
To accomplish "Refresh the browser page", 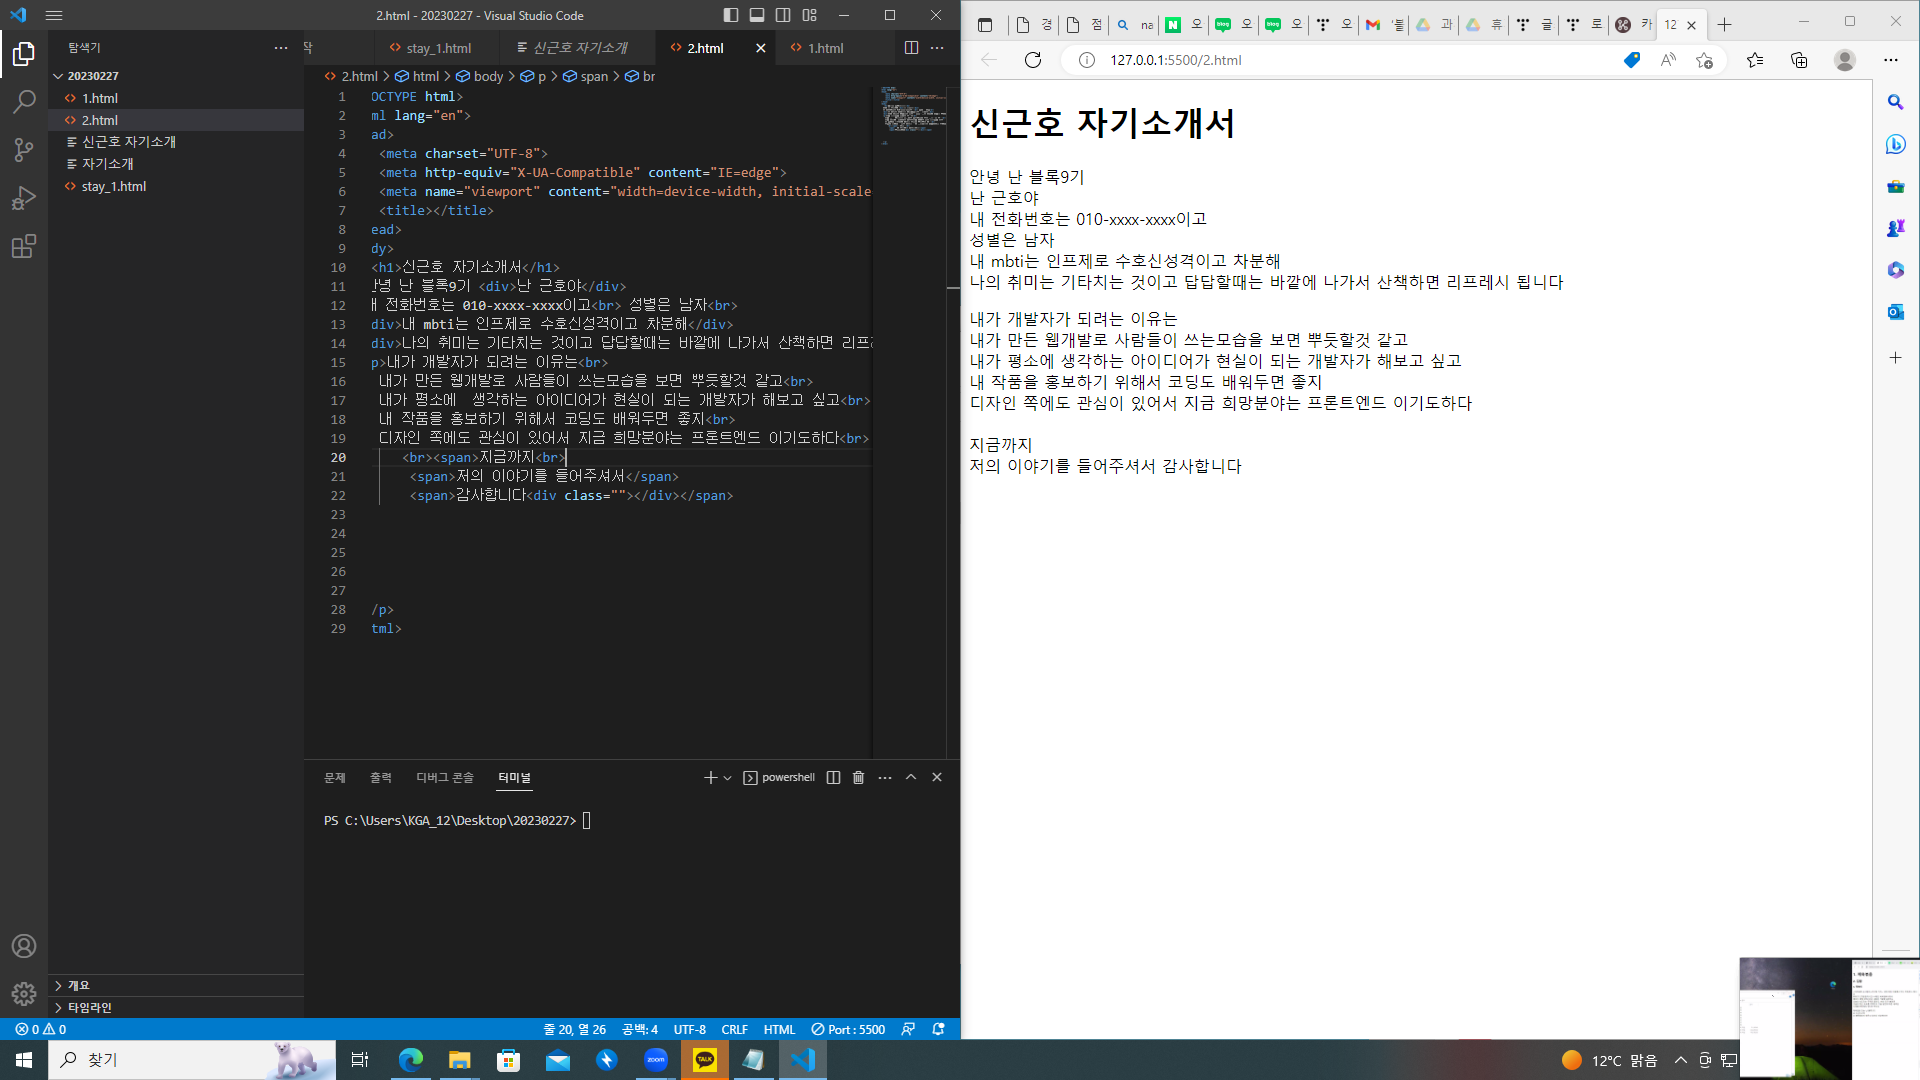I will (1033, 60).
